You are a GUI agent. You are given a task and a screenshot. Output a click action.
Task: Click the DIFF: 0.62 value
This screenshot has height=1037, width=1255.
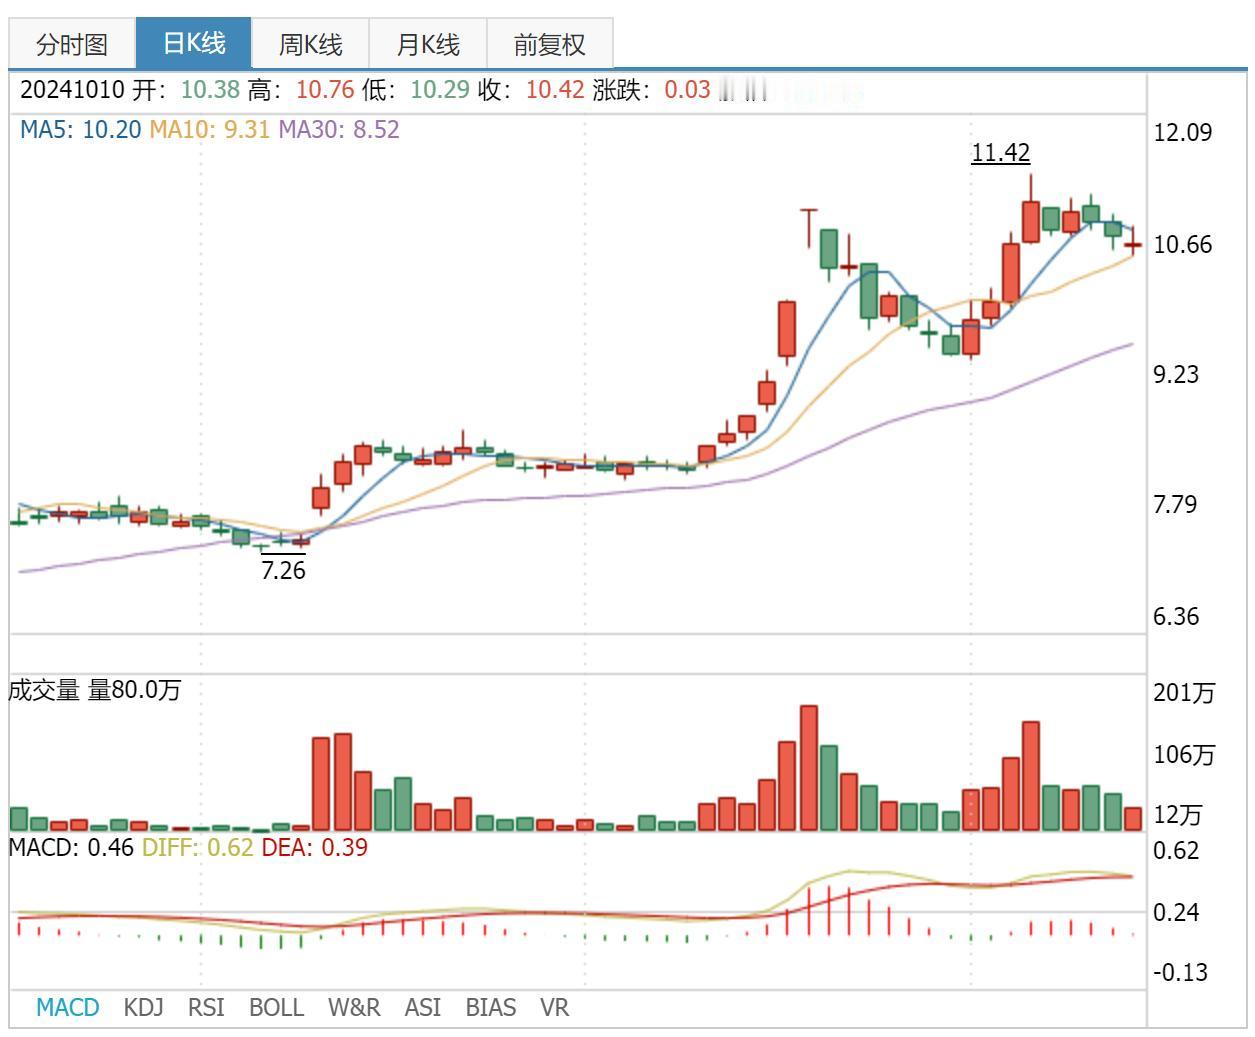click(x=197, y=847)
